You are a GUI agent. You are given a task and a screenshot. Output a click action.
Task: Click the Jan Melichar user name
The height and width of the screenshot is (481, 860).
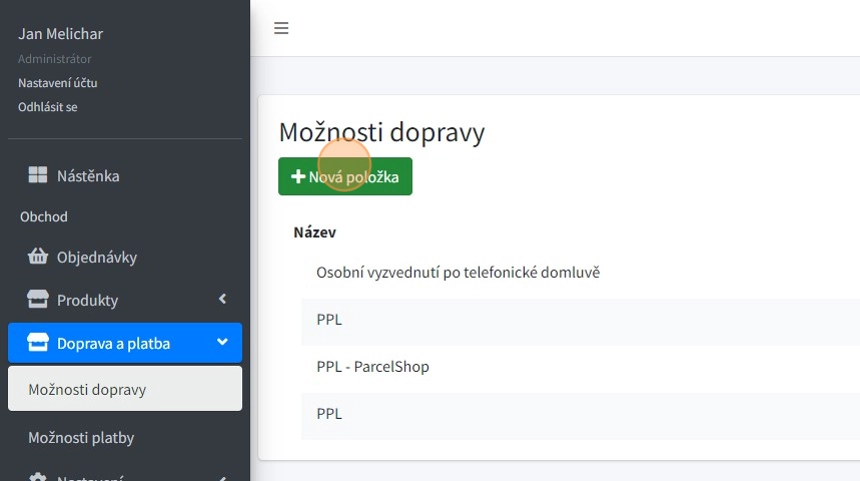tap(60, 34)
